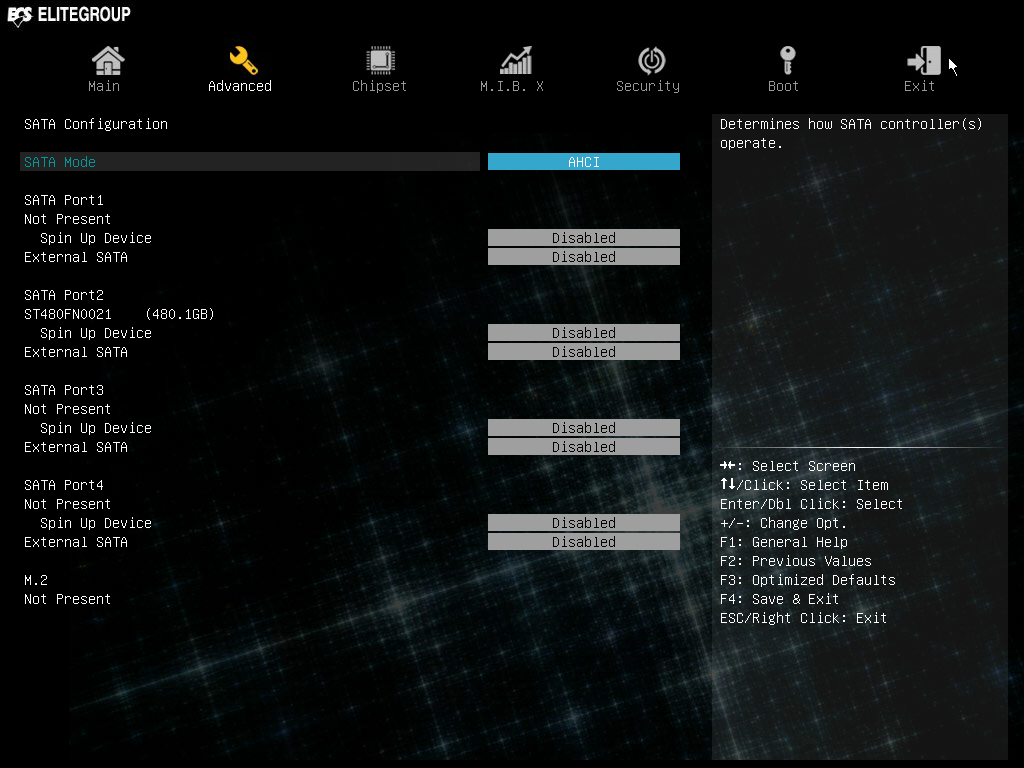Click the F4: Save & Exit line

[779, 600]
